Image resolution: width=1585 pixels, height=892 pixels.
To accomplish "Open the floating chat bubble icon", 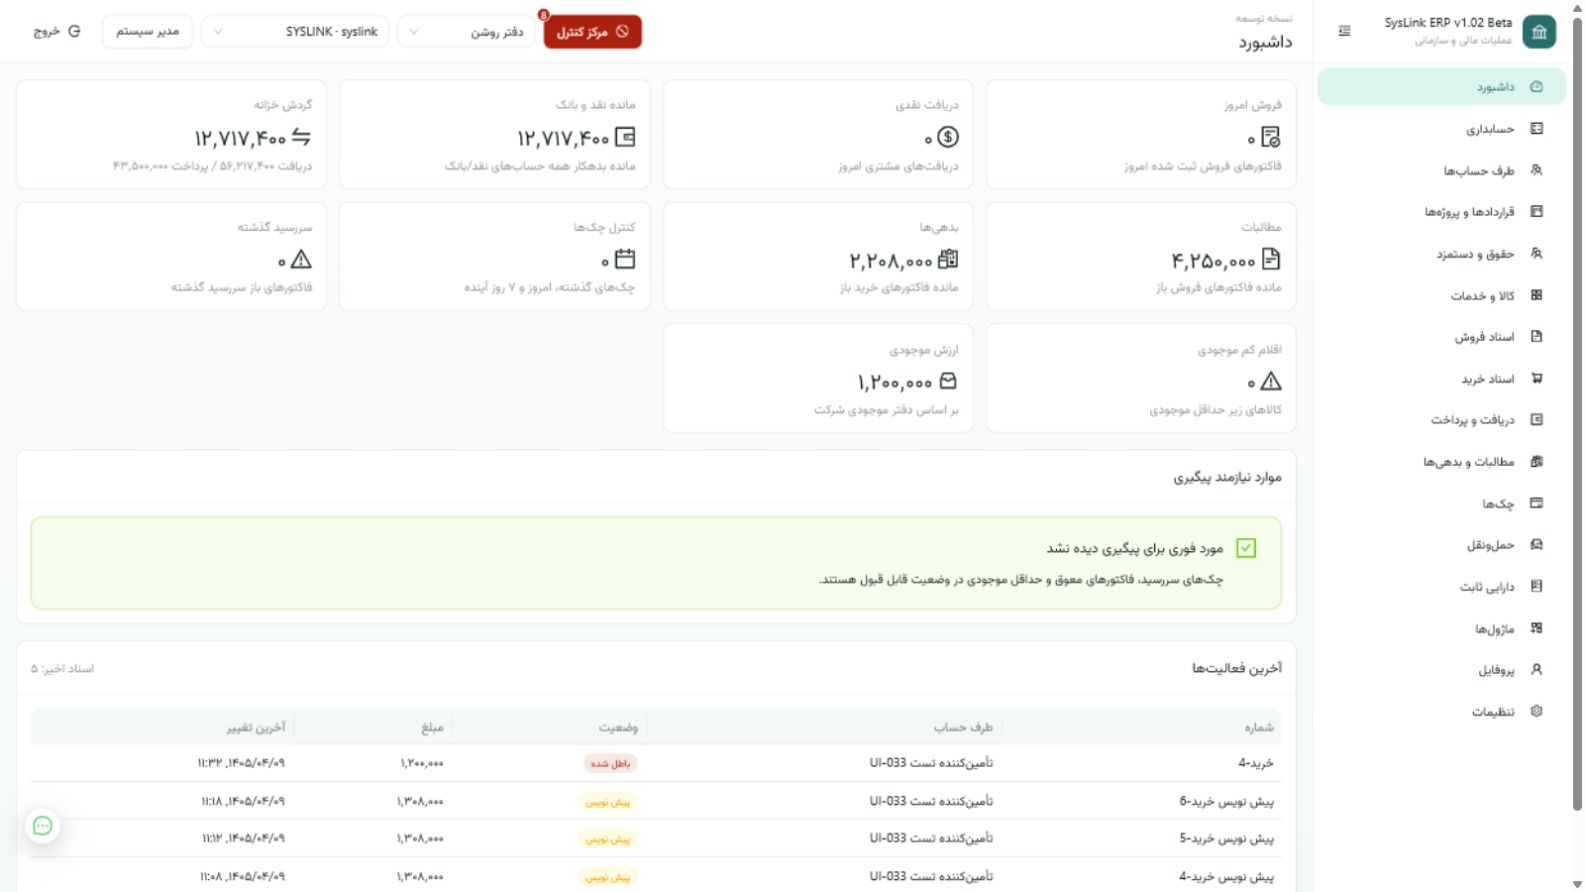I will (x=42, y=825).
